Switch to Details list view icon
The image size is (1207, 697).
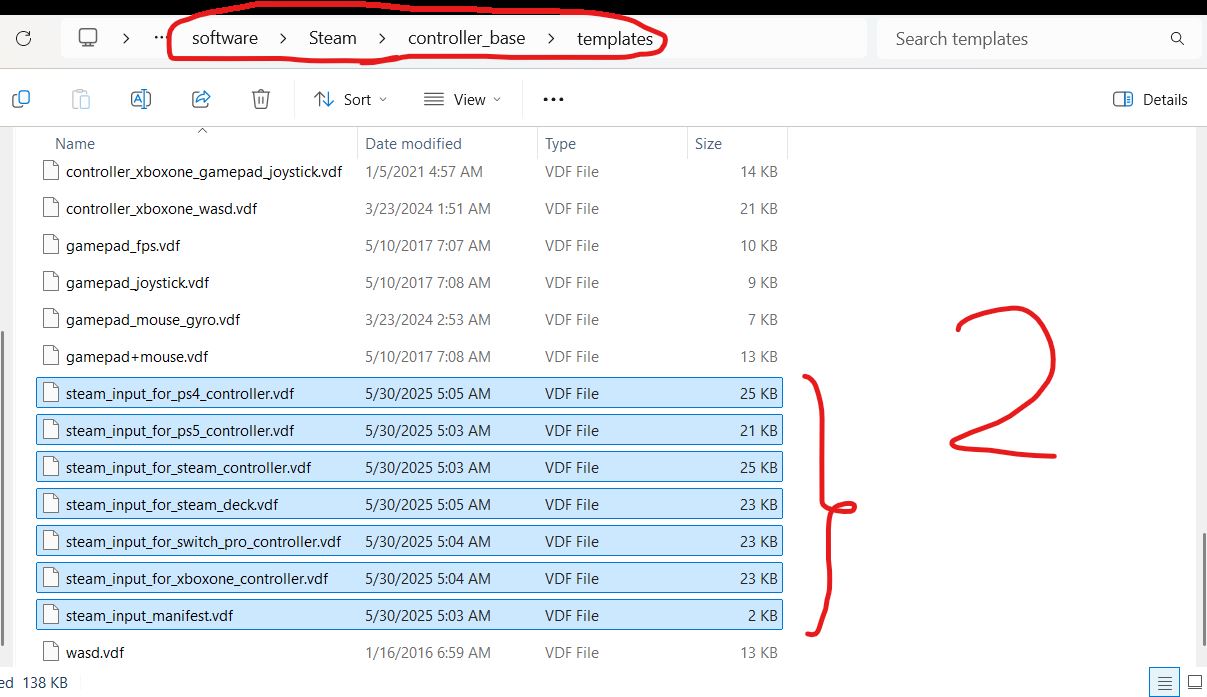click(x=1162, y=683)
